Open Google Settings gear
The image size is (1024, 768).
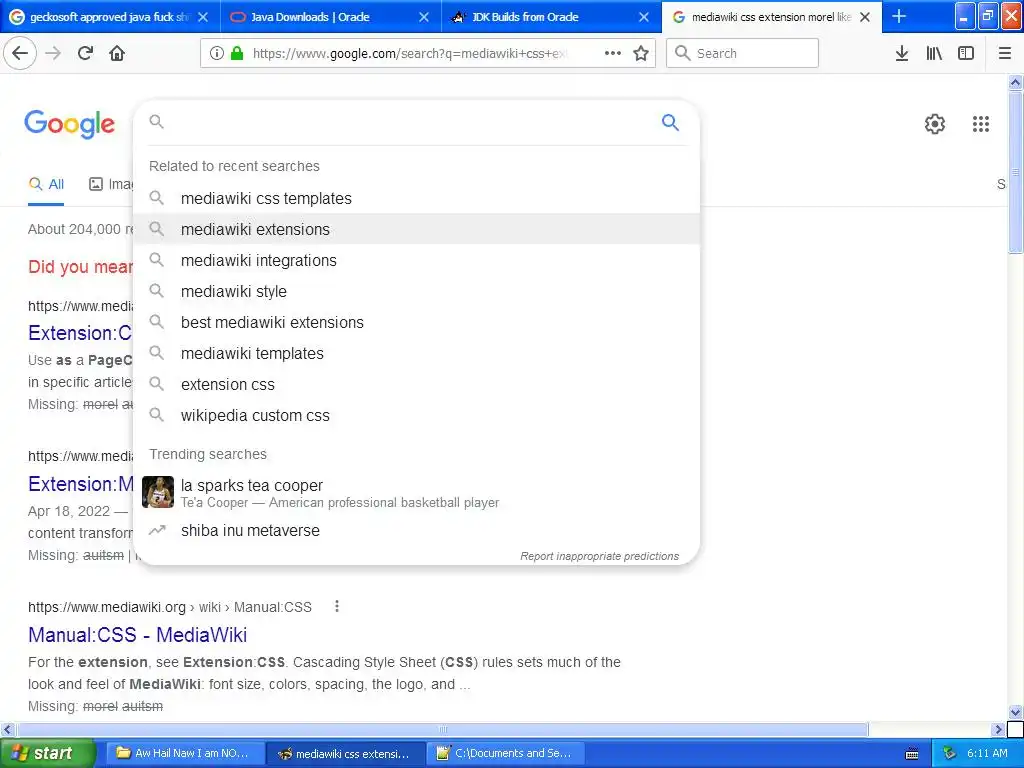pos(935,124)
